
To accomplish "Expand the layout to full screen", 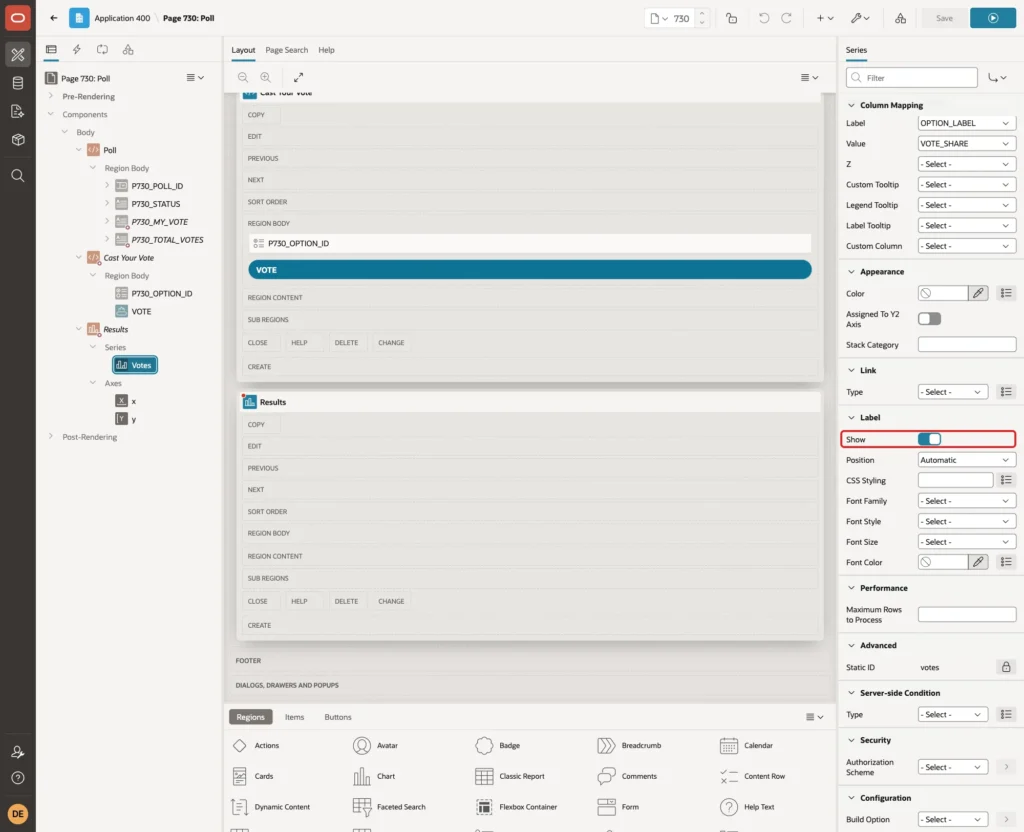I will point(298,77).
